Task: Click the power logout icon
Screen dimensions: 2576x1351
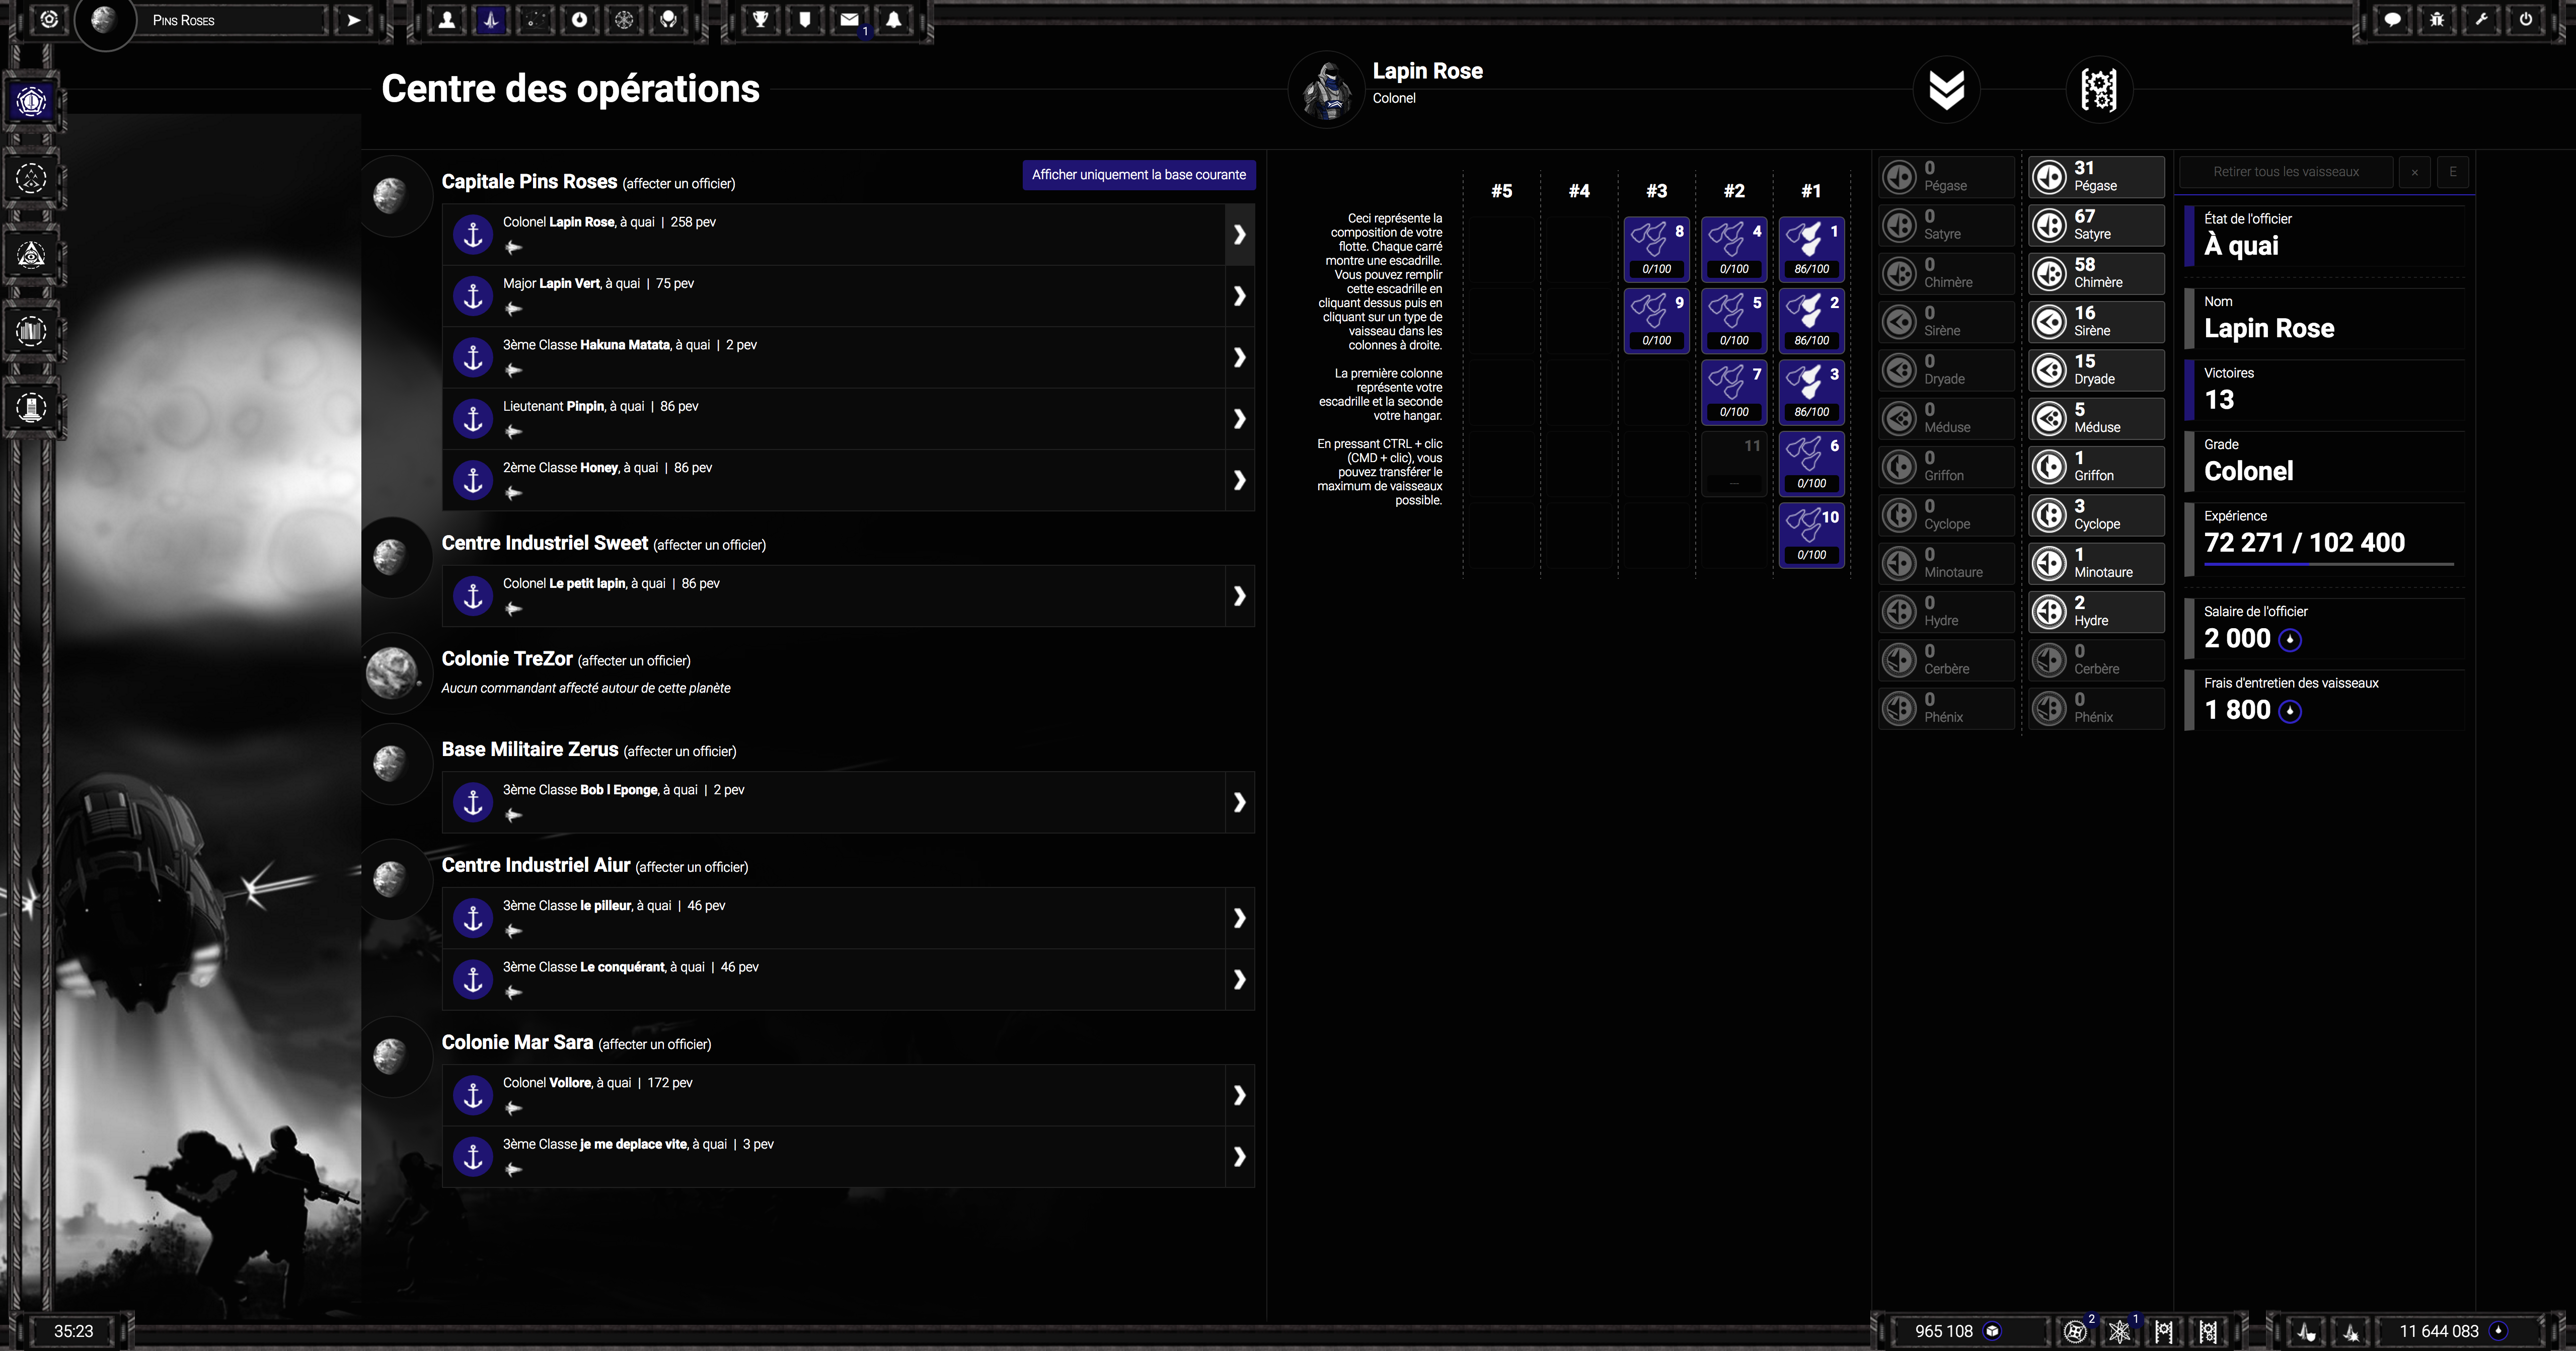Action: pyautogui.click(x=2525, y=20)
